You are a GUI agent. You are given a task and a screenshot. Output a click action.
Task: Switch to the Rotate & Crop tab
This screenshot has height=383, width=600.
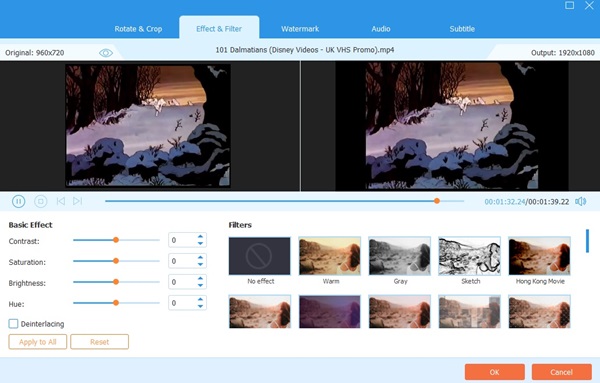pyautogui.click(x=138, y=29)
